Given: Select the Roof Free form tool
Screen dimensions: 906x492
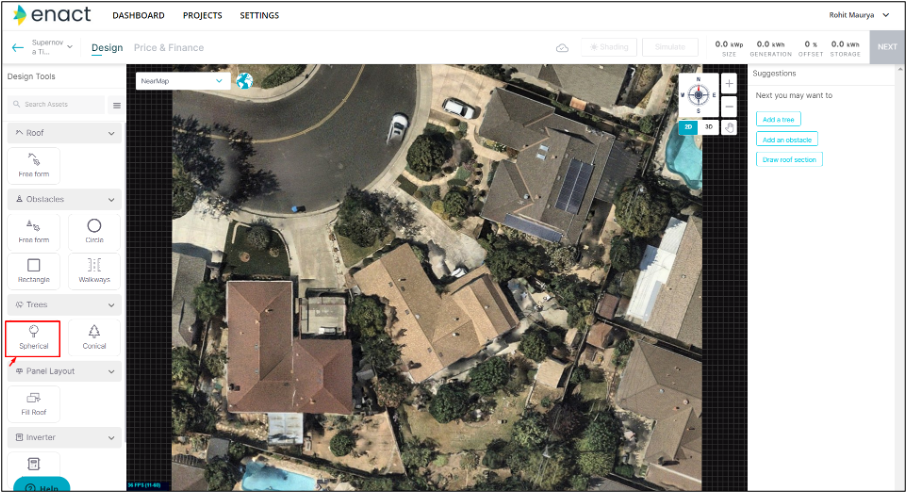Looking at the screenshot, I should [x=34, y=165].
